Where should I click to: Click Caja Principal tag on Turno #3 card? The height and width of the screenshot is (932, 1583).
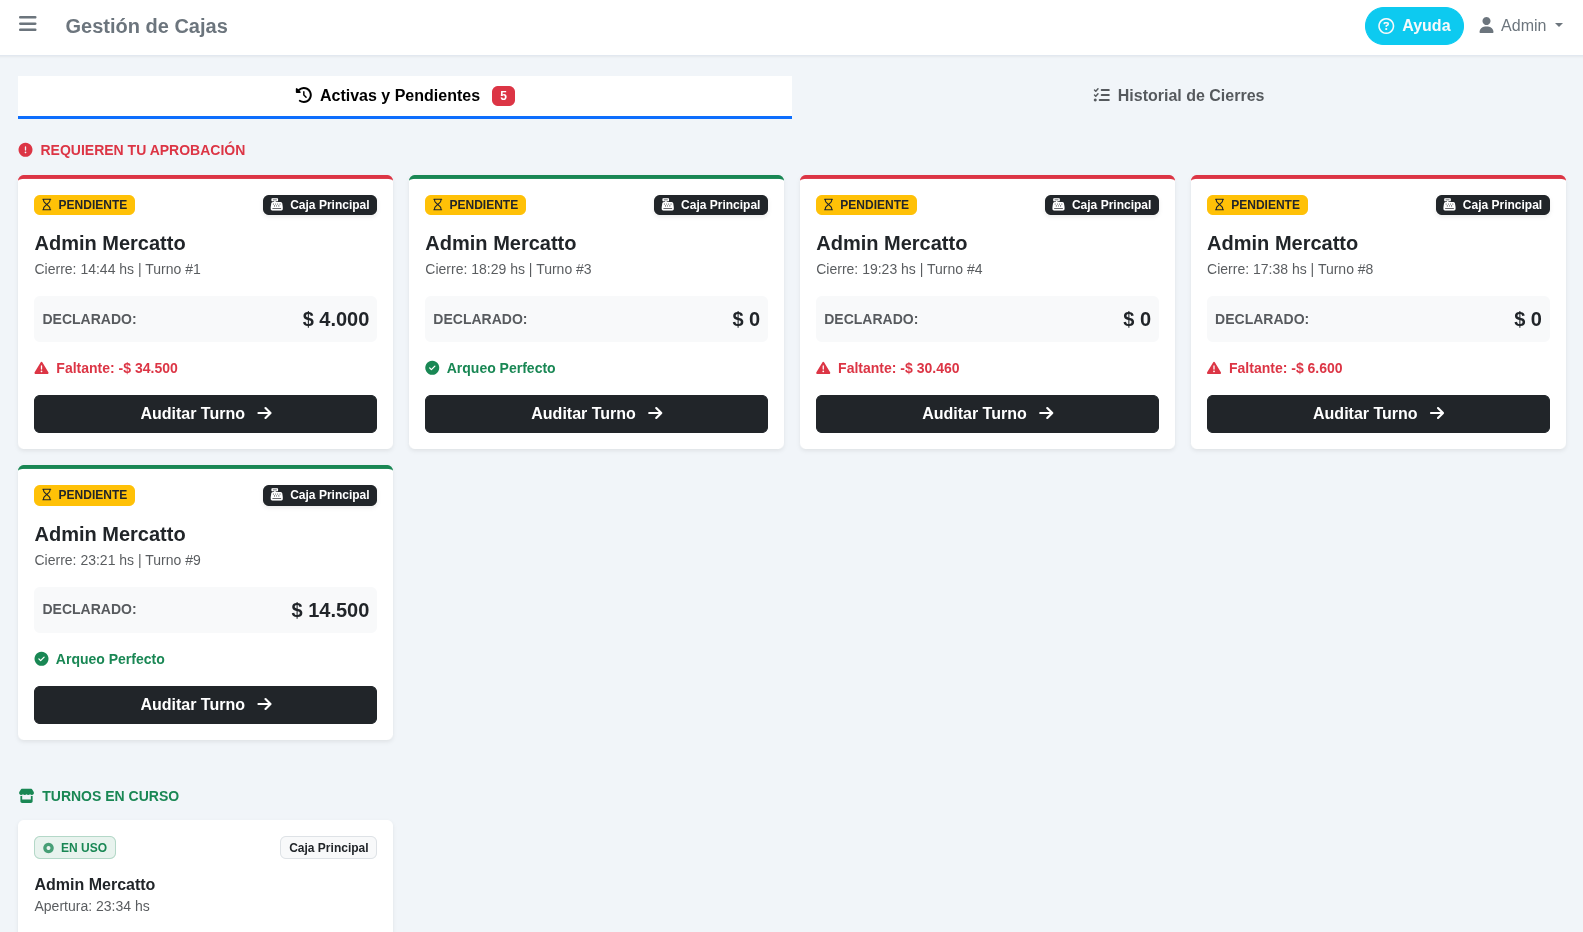(711, 205)
